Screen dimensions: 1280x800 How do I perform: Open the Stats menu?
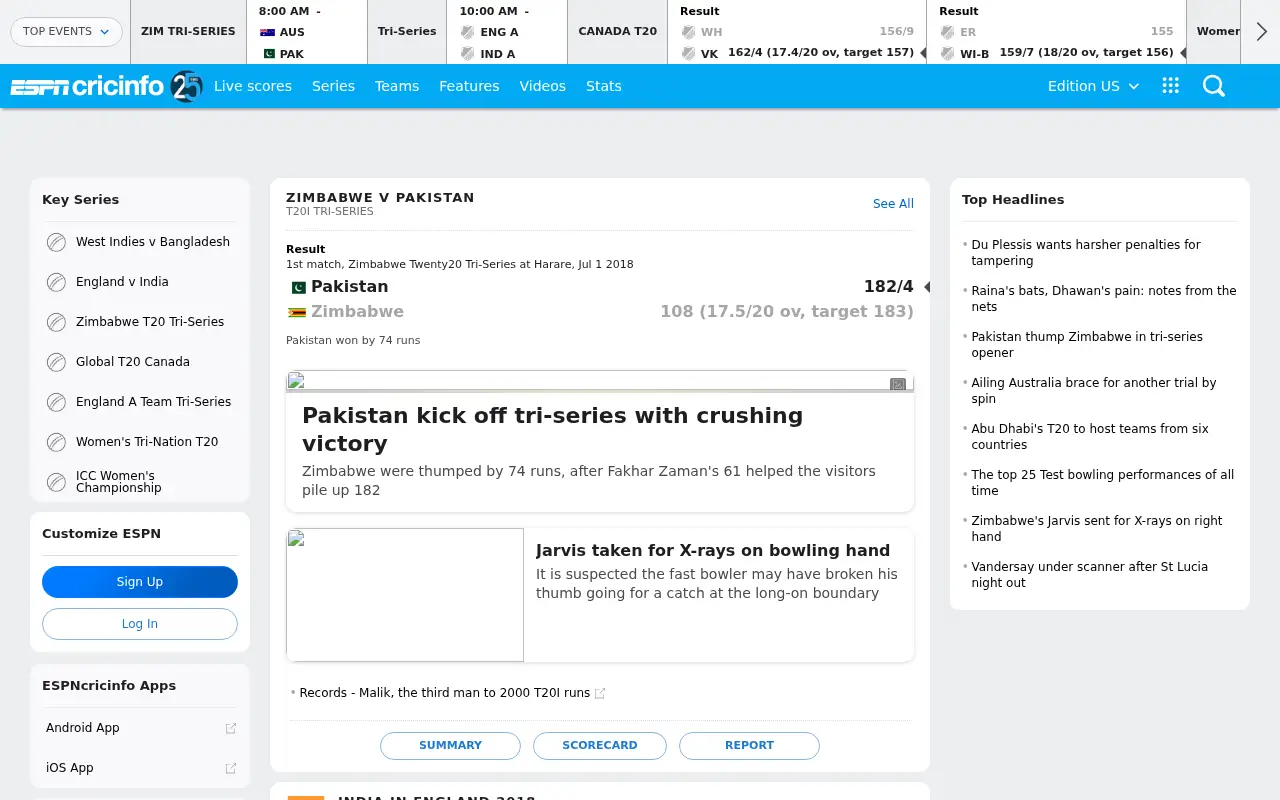coord(604,86)
